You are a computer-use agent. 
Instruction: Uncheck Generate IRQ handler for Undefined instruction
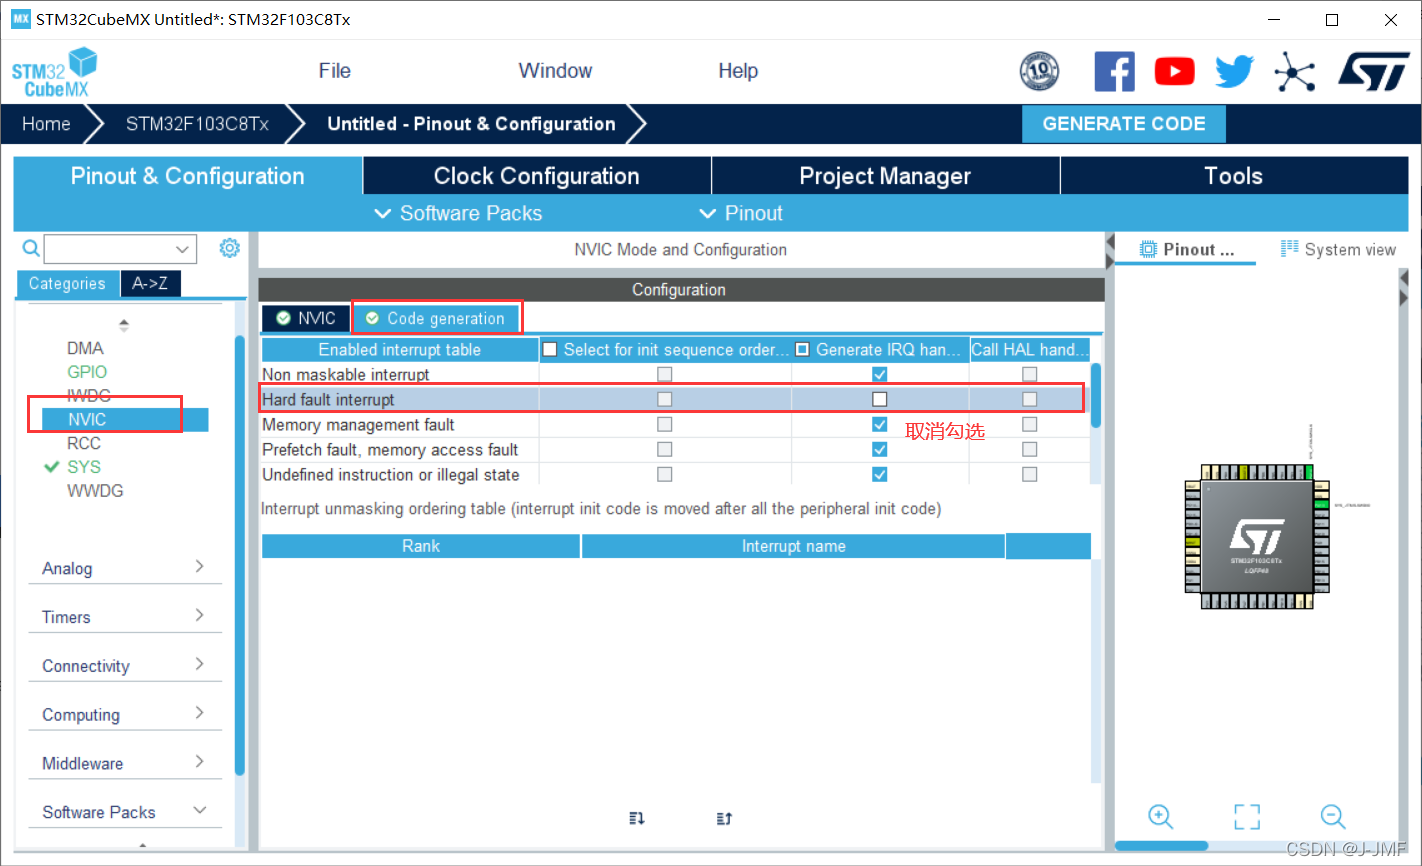point(879,474)
